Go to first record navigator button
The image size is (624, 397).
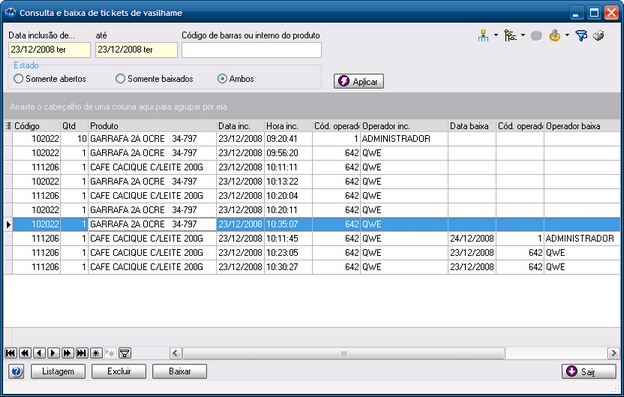pos(11,353)
